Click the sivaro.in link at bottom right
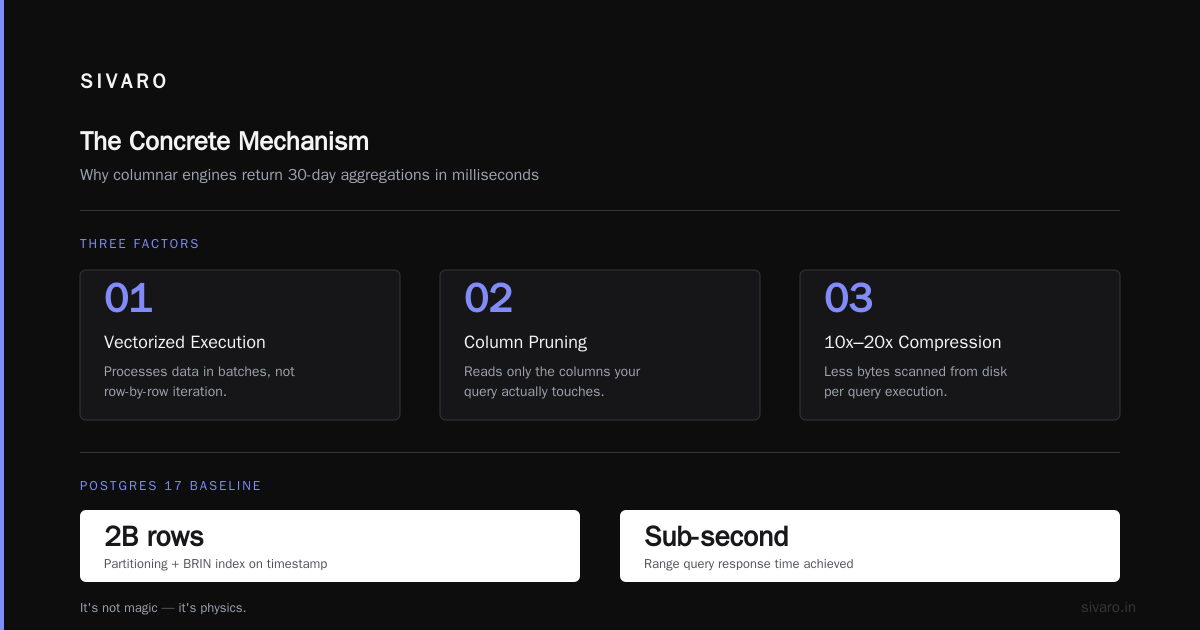1200x630 pixels. point(1108,607)
